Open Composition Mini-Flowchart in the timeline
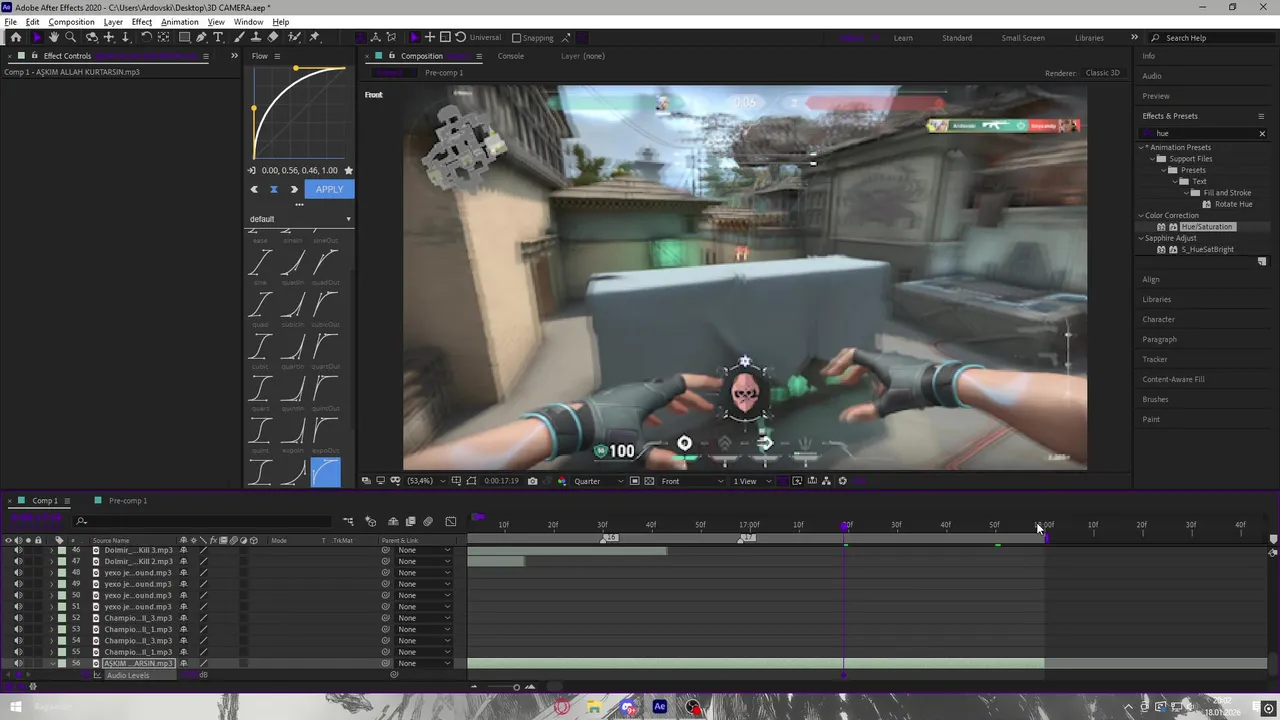Viewport: 1280px width, 720px height. pos(348,521)
